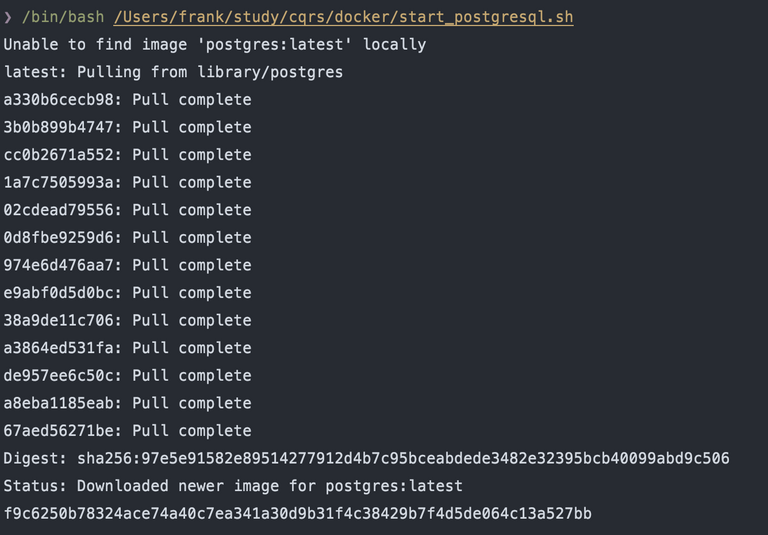Click layer ID a330b6cecb98
Image resolution: width=768 pixels, height=535 pixels.
tap(59, 99)
